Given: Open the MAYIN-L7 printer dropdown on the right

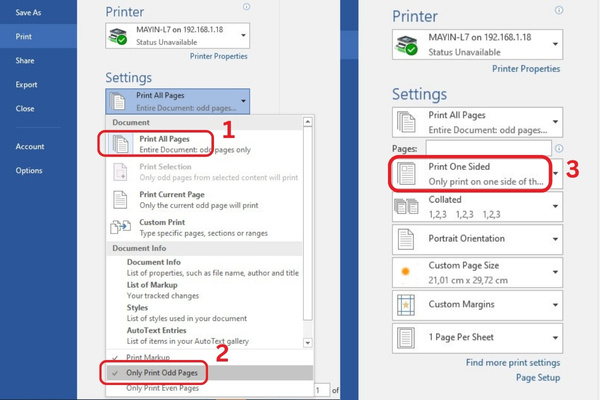Looking at the screenshot, I should coord(553,46).
